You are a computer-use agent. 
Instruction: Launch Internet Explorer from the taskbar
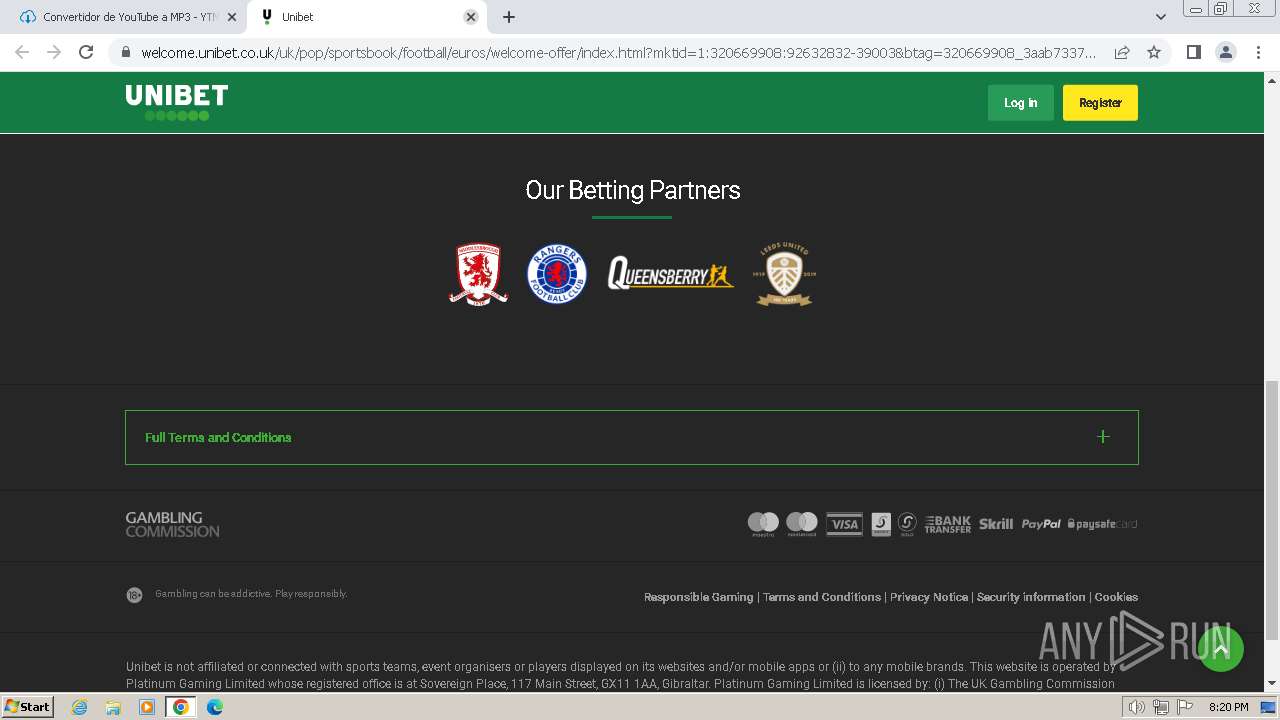coord(79,707)
